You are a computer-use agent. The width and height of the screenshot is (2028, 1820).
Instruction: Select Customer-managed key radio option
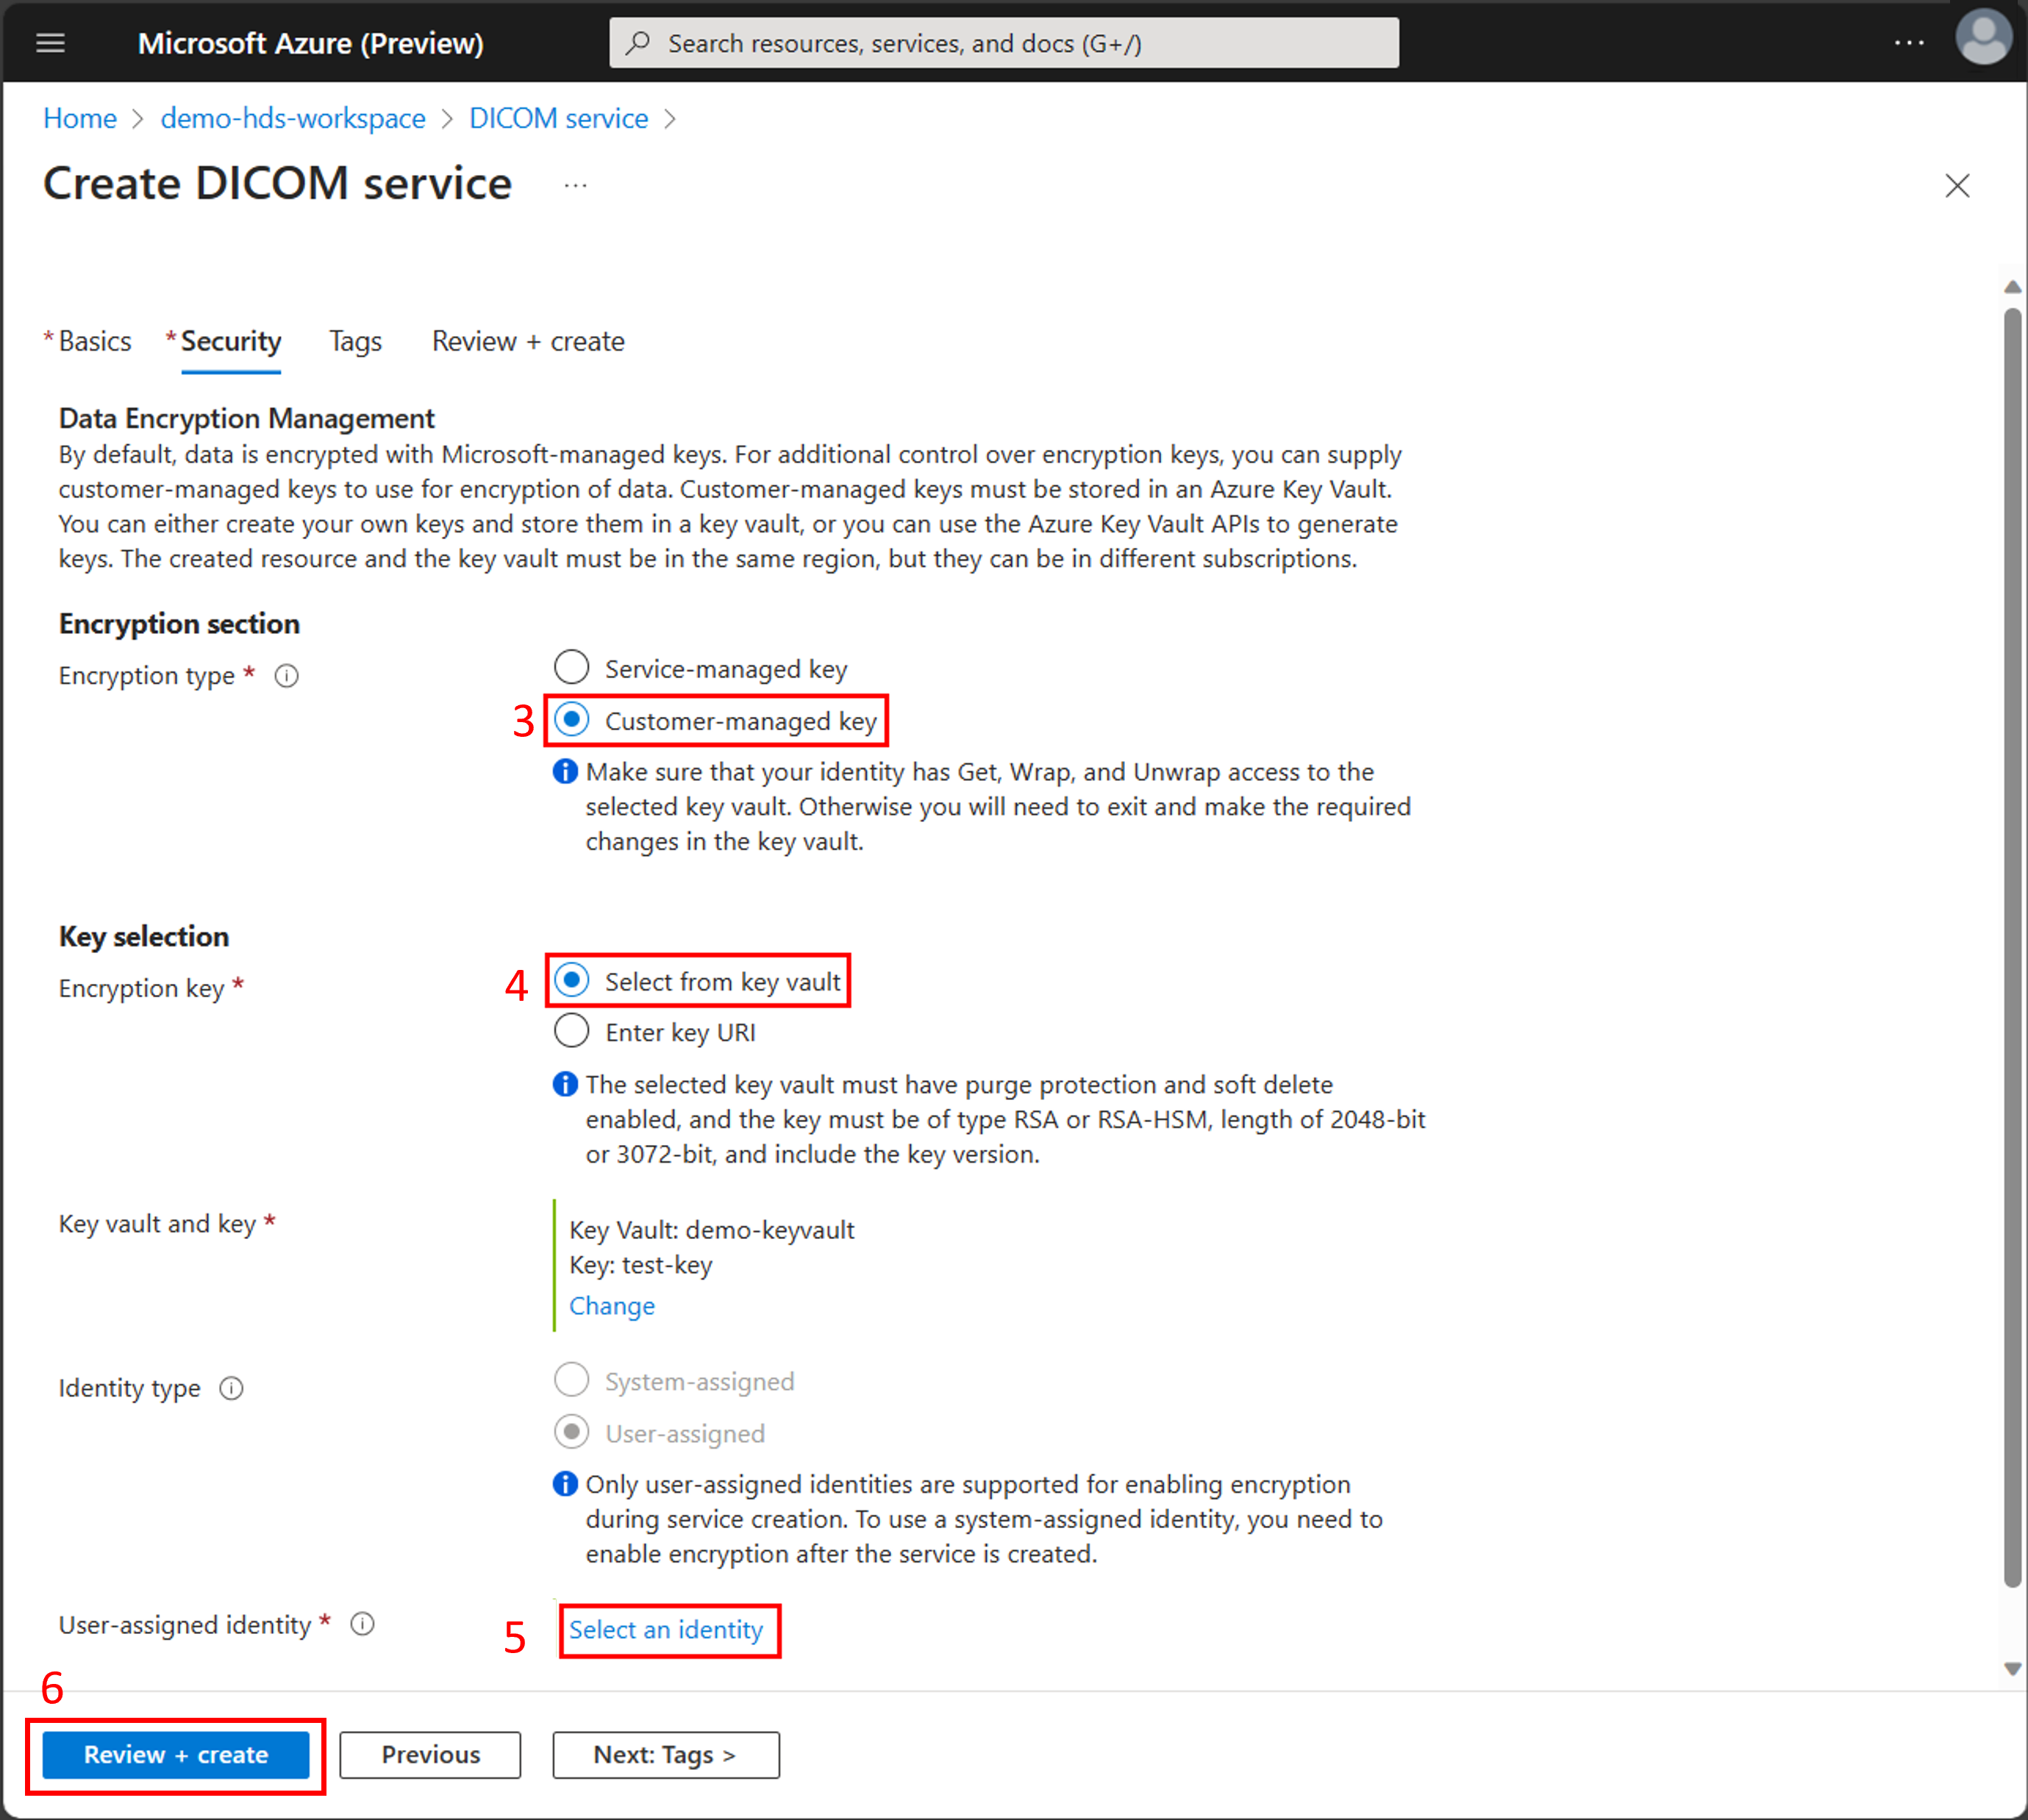[x=572, y=721]
